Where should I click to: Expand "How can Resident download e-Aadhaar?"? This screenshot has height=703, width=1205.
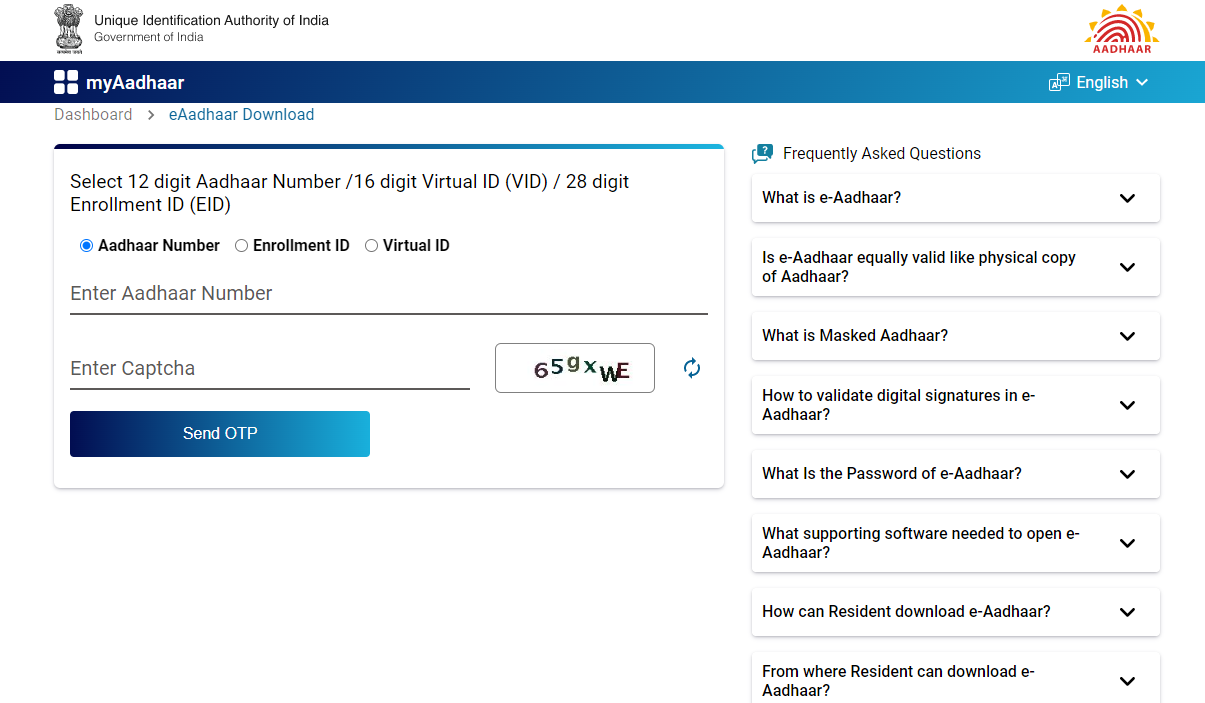(955, 612)
